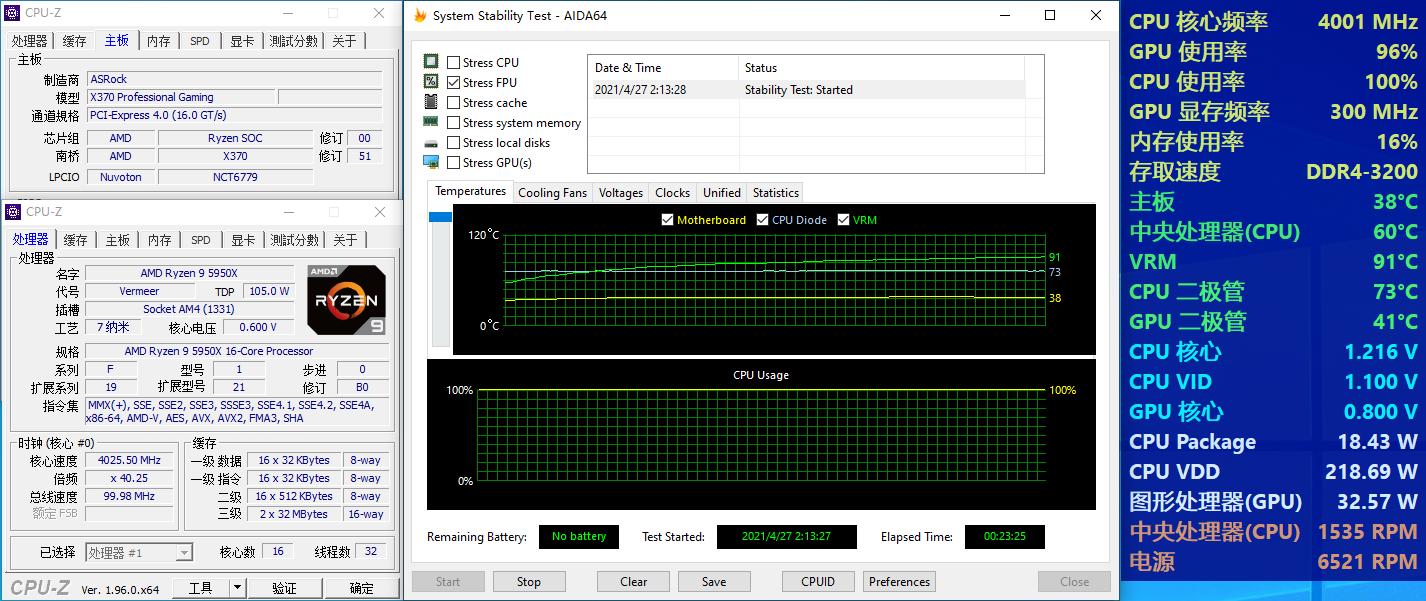Click the cache chip icon beside Stress cache
This screenshot has width=1426, height=601.
pyautogui.click(x=431, y=102)
